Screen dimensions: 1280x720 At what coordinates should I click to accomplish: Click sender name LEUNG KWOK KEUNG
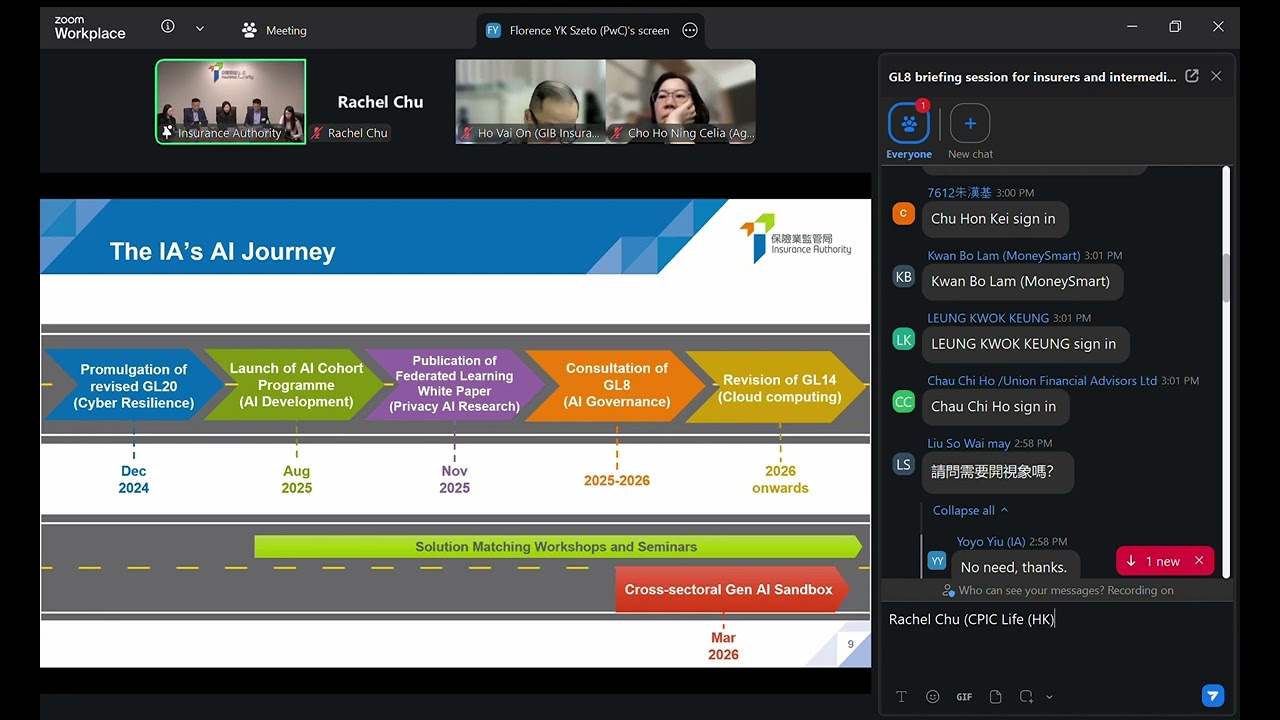pyautogui.click(x=988, y=318)
